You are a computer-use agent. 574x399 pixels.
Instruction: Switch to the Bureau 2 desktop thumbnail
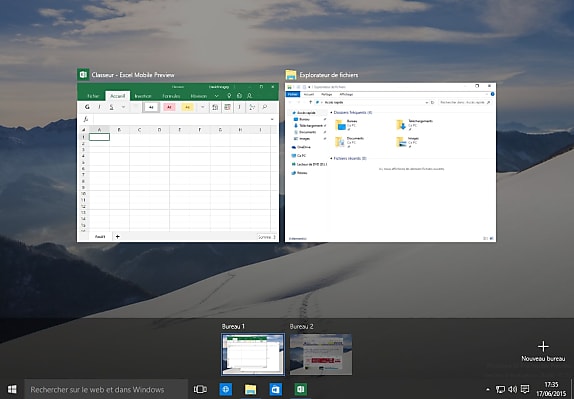321,354
